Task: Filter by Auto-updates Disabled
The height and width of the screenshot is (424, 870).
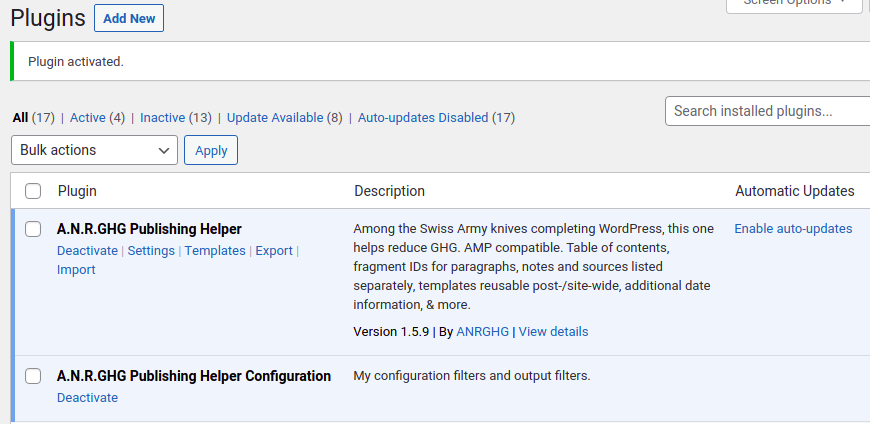Action: (x=423, y=118)
